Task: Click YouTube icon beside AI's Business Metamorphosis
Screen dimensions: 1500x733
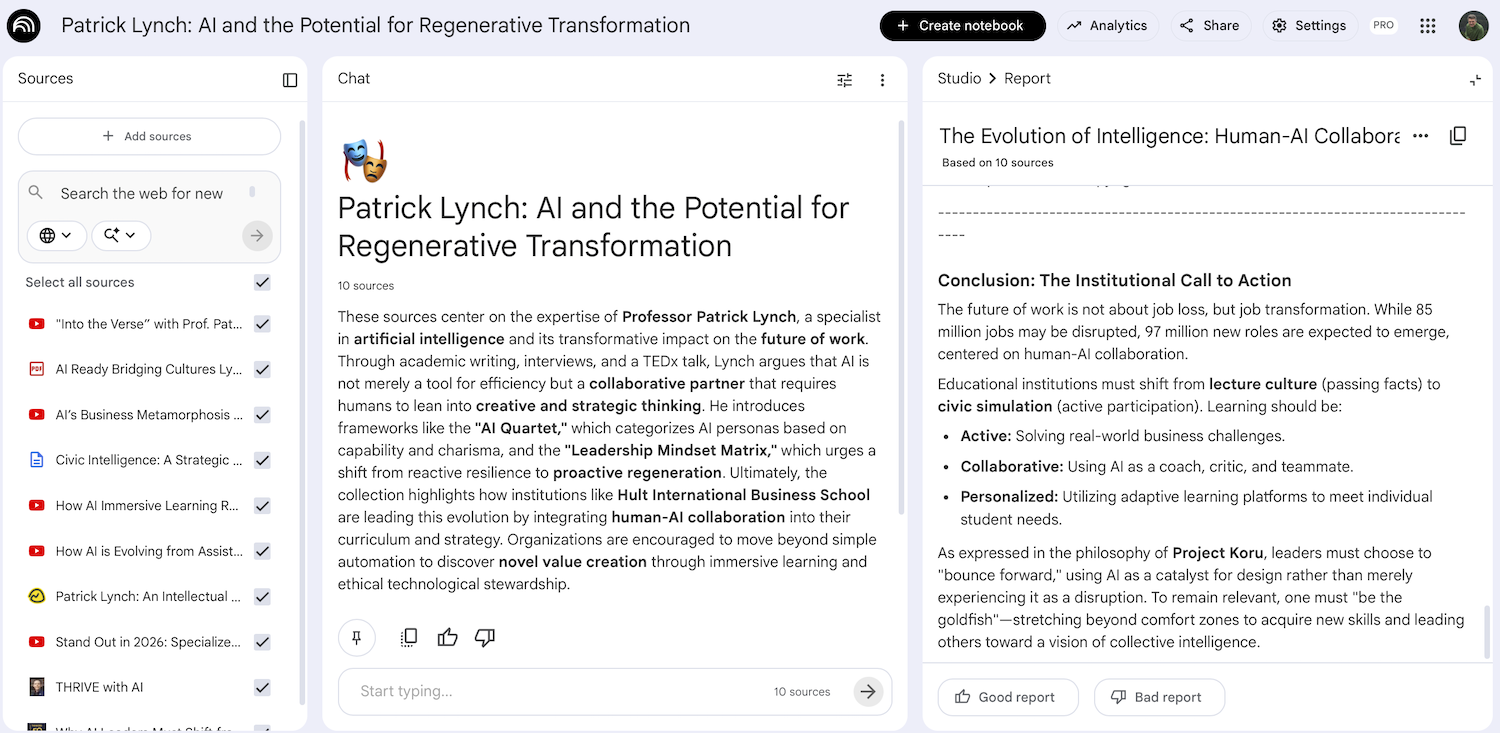Action: click(x=37, y=415)
